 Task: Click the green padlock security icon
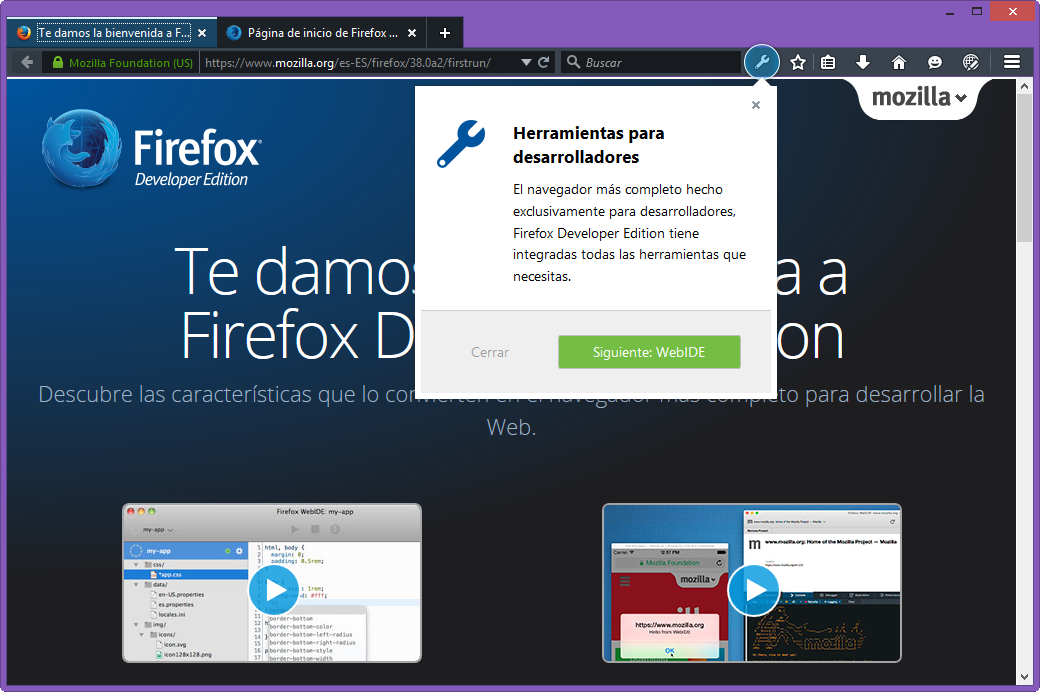(x=58, y=62)
